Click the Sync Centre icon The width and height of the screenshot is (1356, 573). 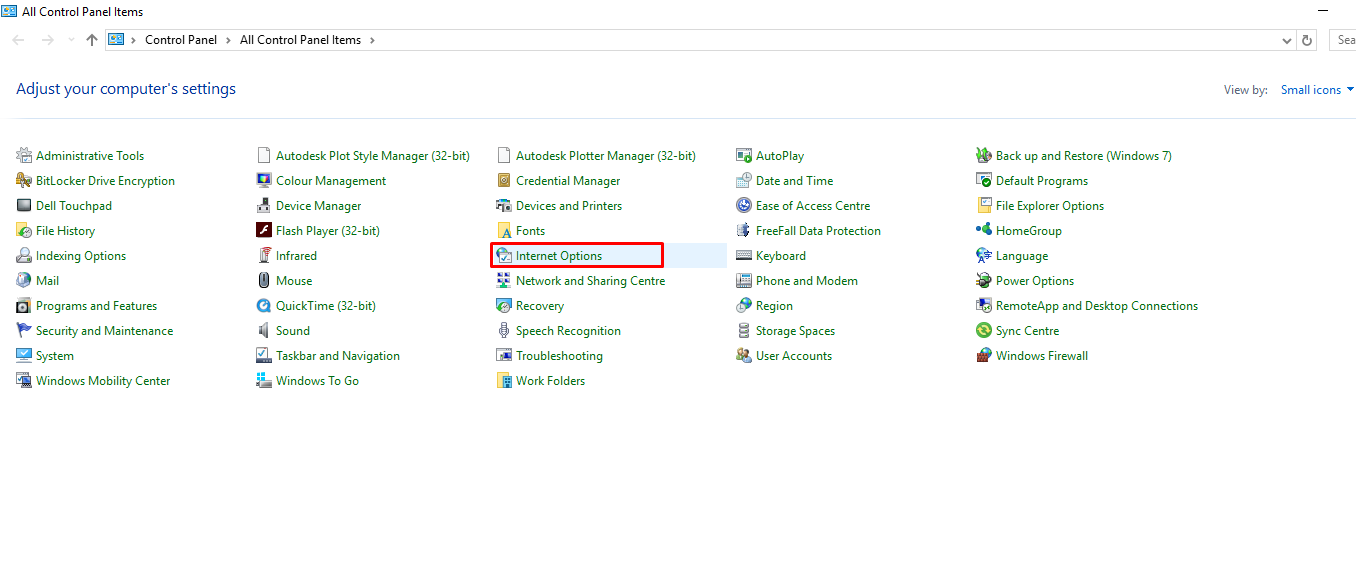click(984, 331)
